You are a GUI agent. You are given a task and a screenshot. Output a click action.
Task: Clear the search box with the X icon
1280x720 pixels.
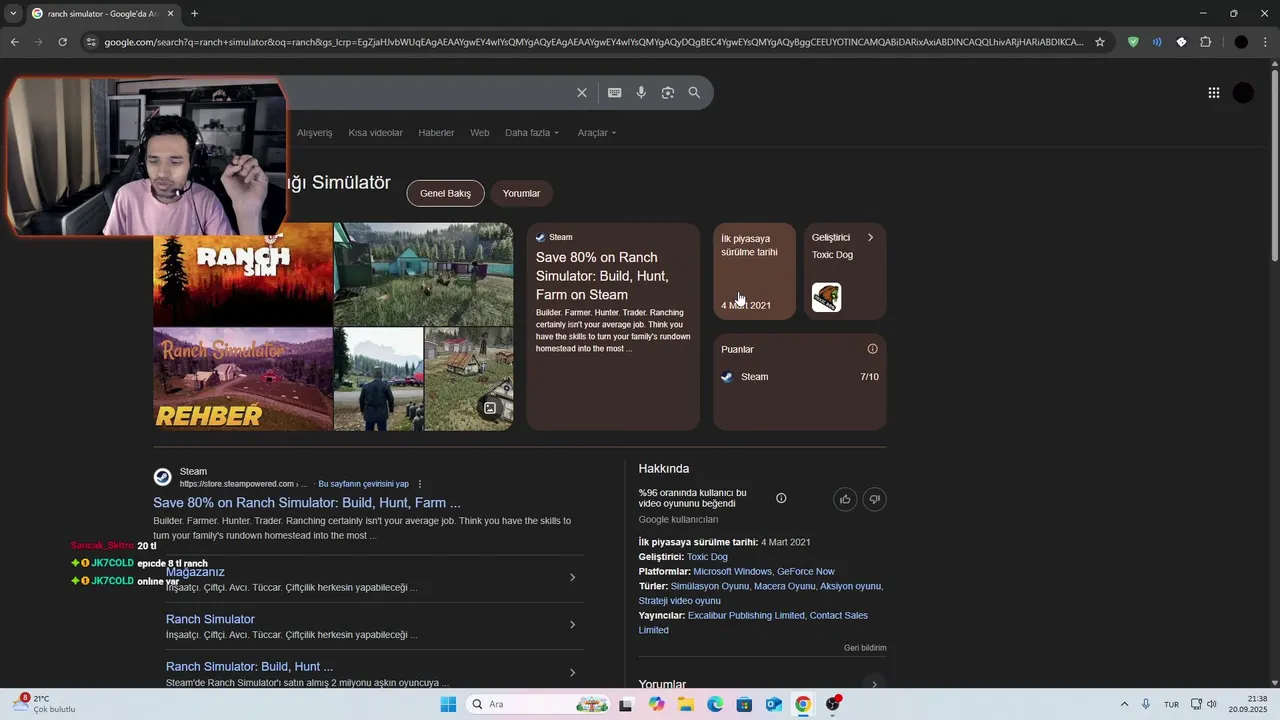582,92
